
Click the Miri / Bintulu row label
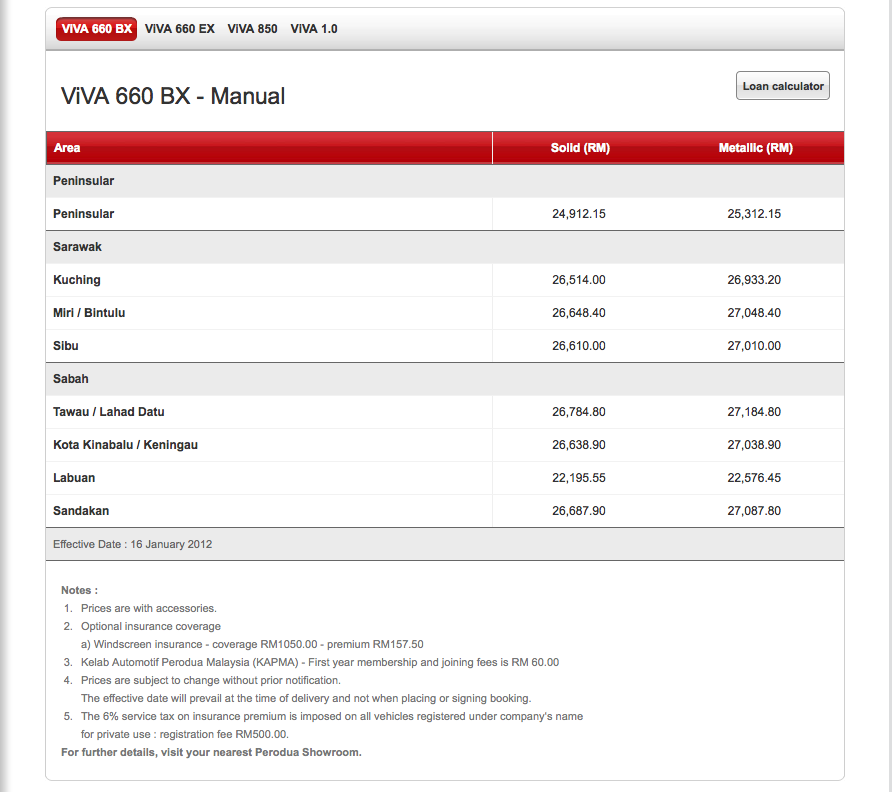pos(89,313)
